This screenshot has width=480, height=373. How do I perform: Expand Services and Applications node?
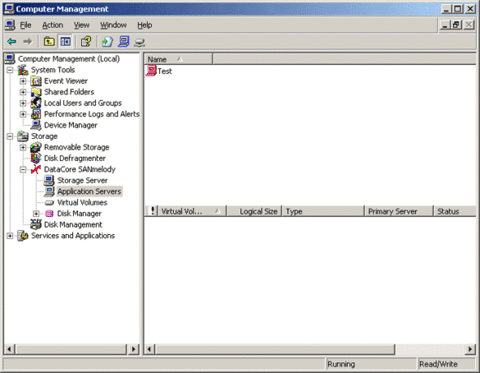click(x=10, y=236)
